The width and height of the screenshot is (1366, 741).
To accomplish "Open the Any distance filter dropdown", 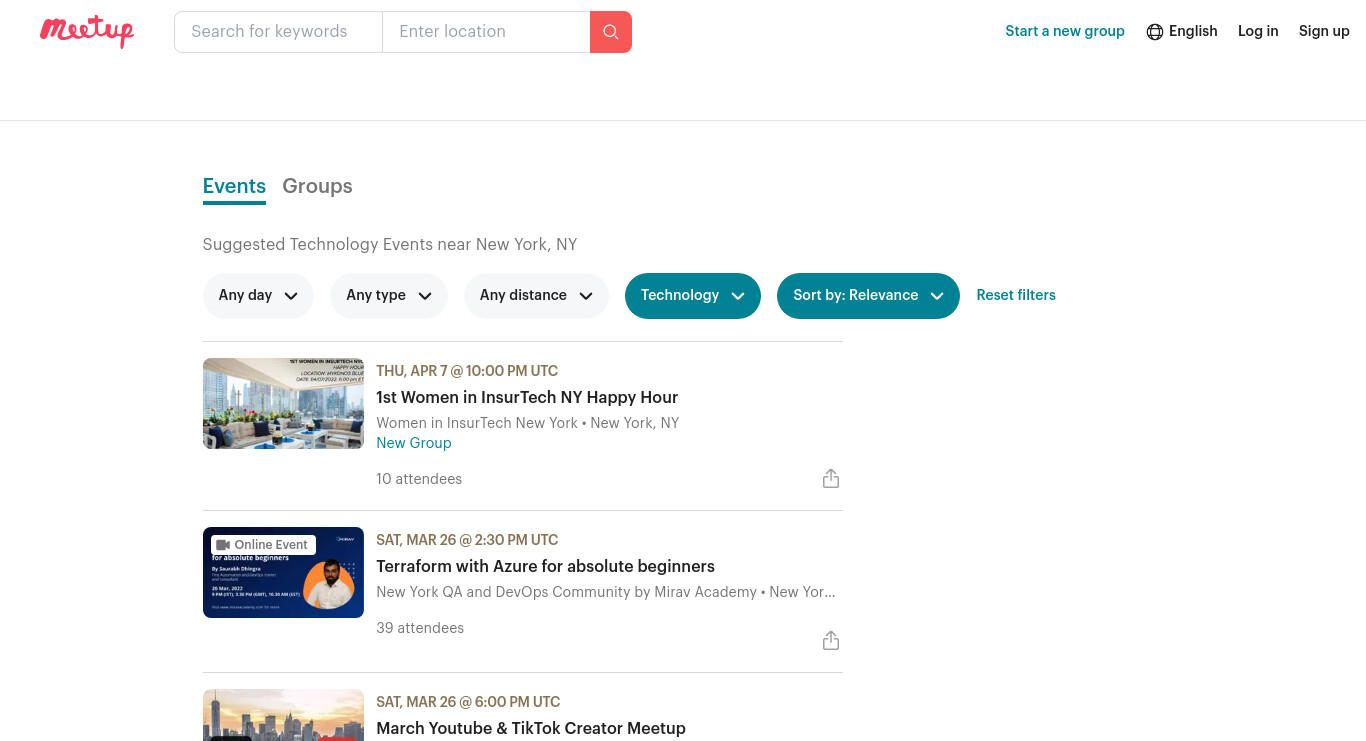I will pos(536,296).
